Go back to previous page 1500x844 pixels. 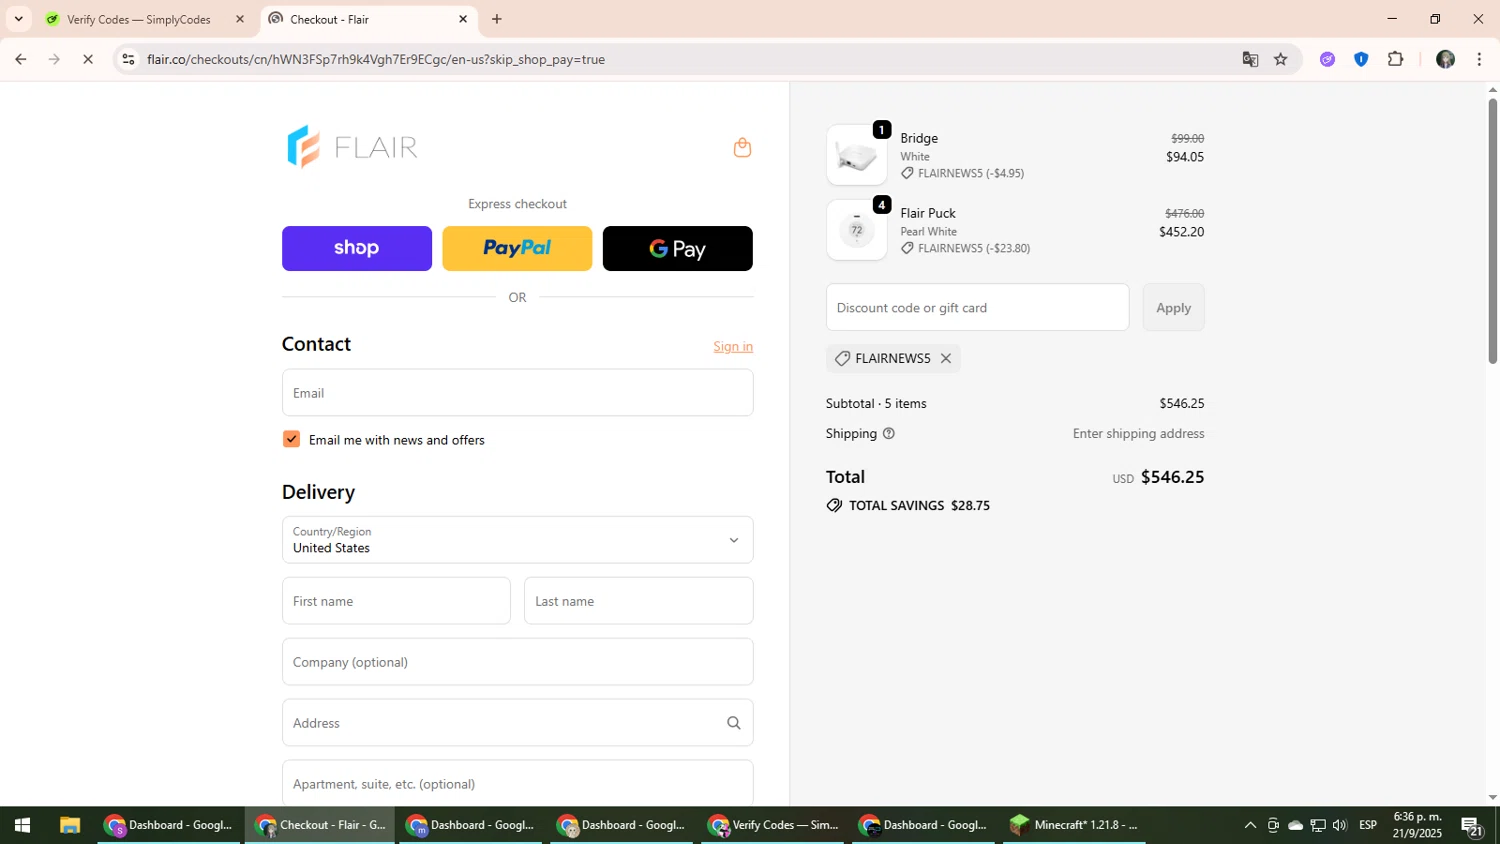click(x=21, y=59)
